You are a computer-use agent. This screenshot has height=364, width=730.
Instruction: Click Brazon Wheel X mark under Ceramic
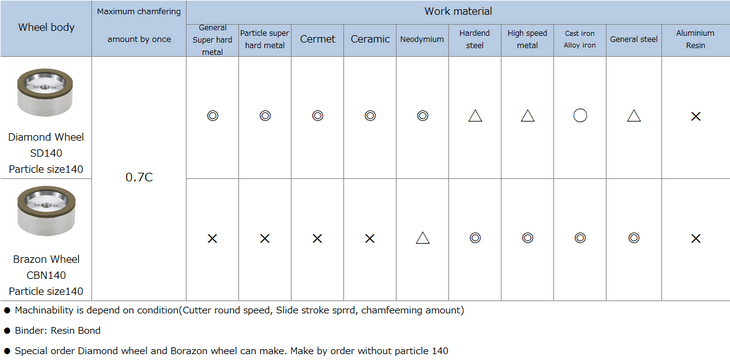click(x=370, y=239)
